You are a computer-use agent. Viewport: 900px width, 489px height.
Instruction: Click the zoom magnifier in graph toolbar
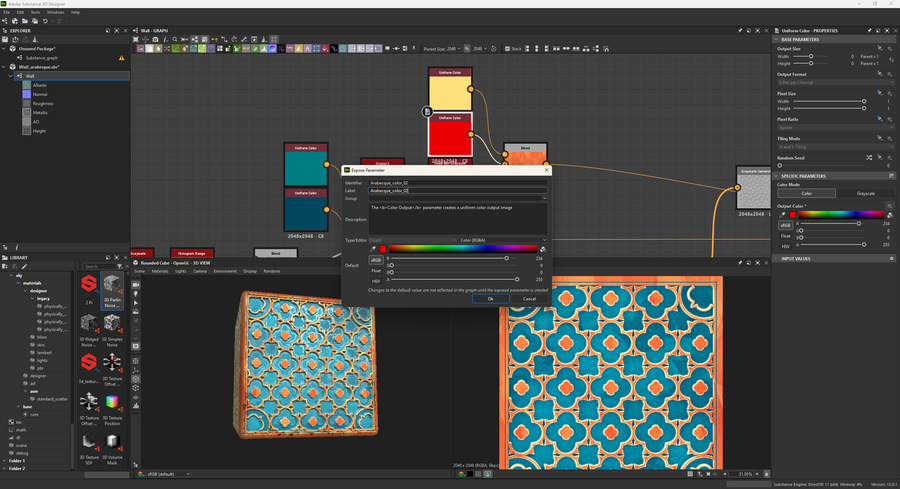click(175, 40)
